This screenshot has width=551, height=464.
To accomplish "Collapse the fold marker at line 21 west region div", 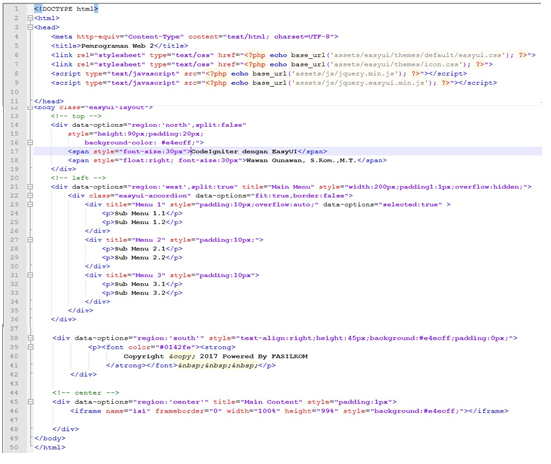I will 30,187.
